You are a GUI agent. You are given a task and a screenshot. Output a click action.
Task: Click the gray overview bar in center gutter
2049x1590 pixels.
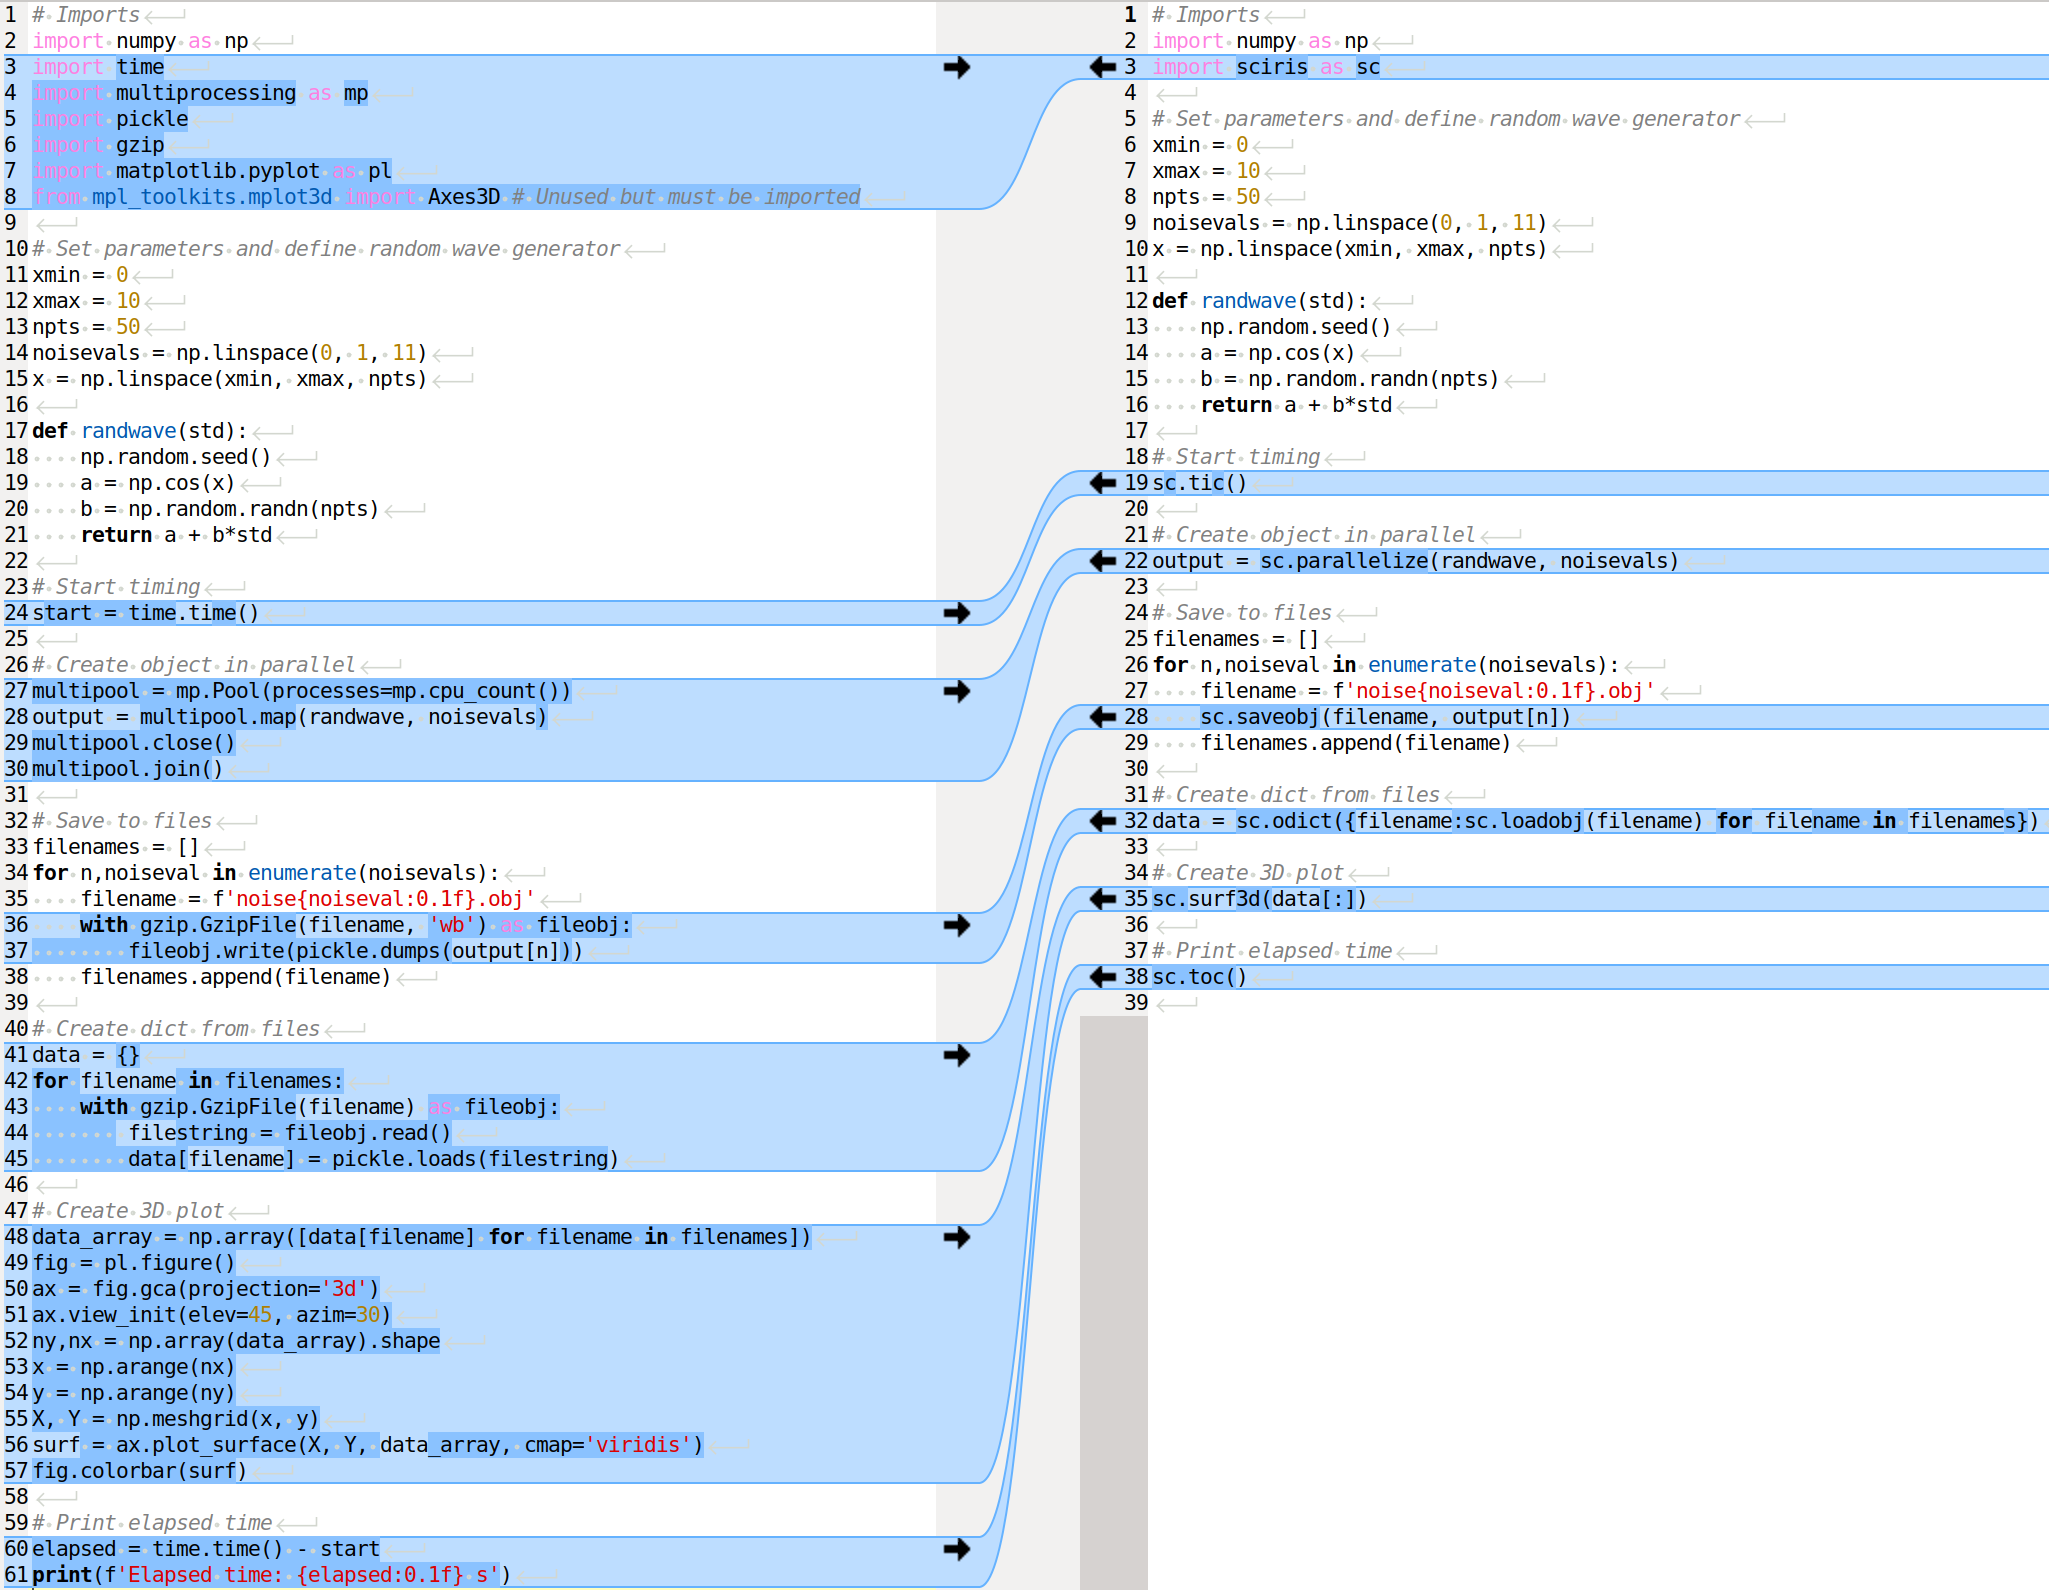(1112, 1300)
